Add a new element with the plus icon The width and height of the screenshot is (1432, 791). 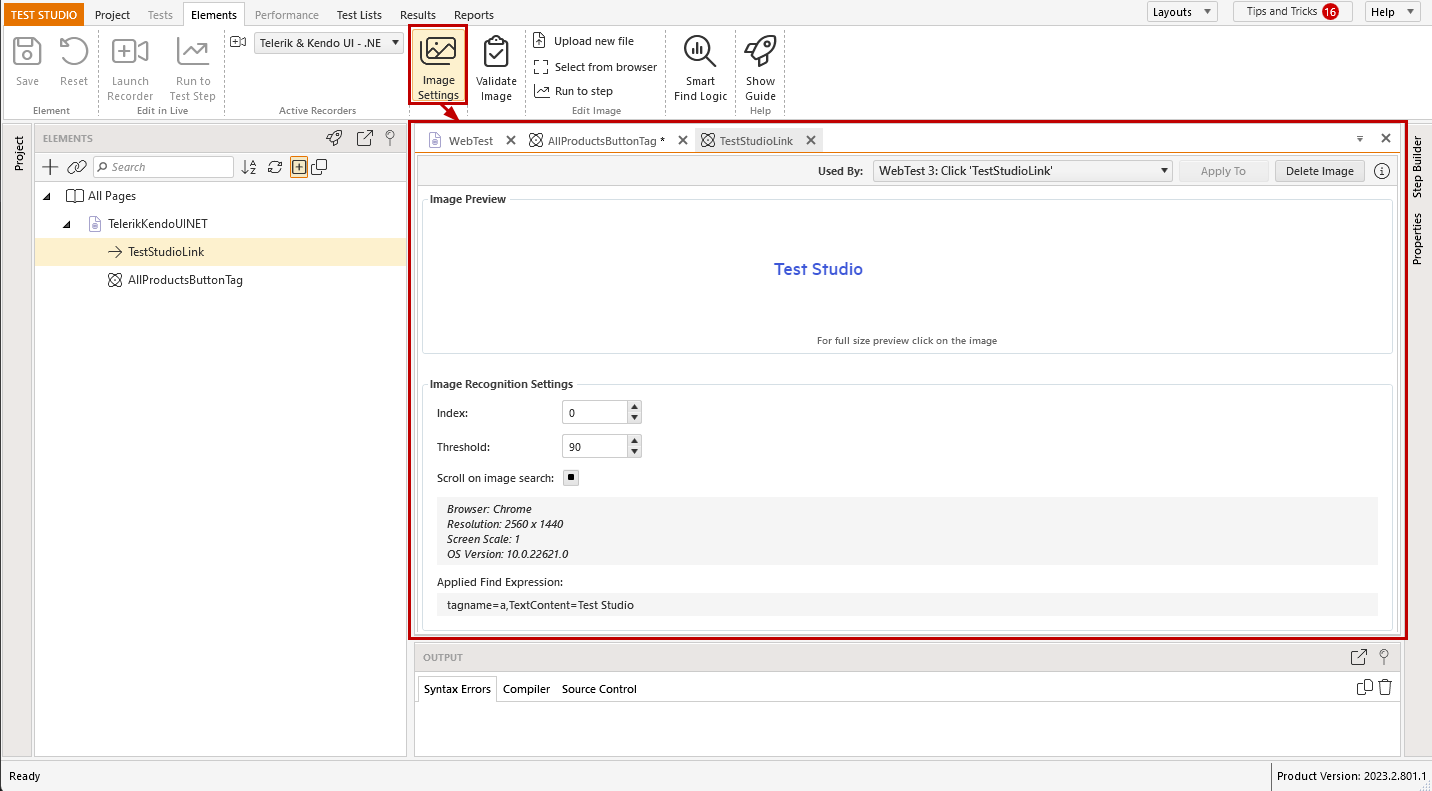(x=50, y=167)
